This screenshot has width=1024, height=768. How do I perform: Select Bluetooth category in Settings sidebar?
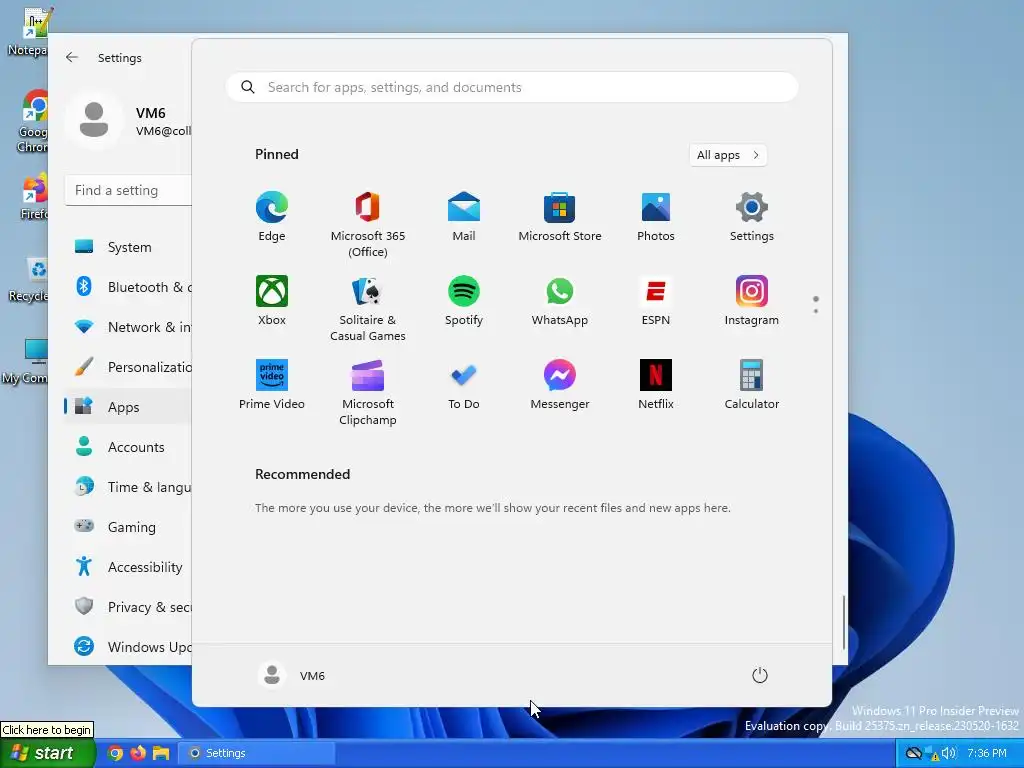click(x=128, y=287)
